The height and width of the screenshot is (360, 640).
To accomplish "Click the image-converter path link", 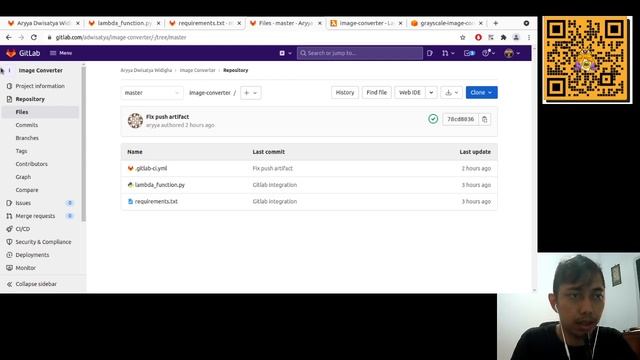I will tap(210, 93).
